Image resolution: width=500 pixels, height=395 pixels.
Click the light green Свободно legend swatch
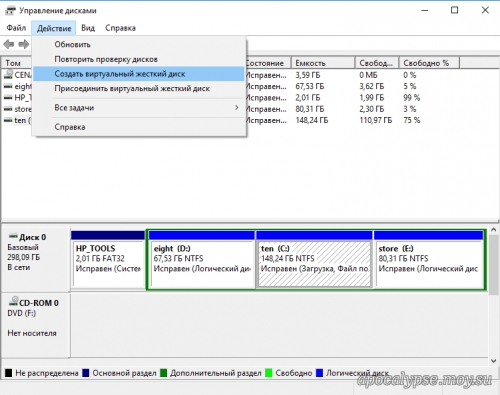coord(268,373)
